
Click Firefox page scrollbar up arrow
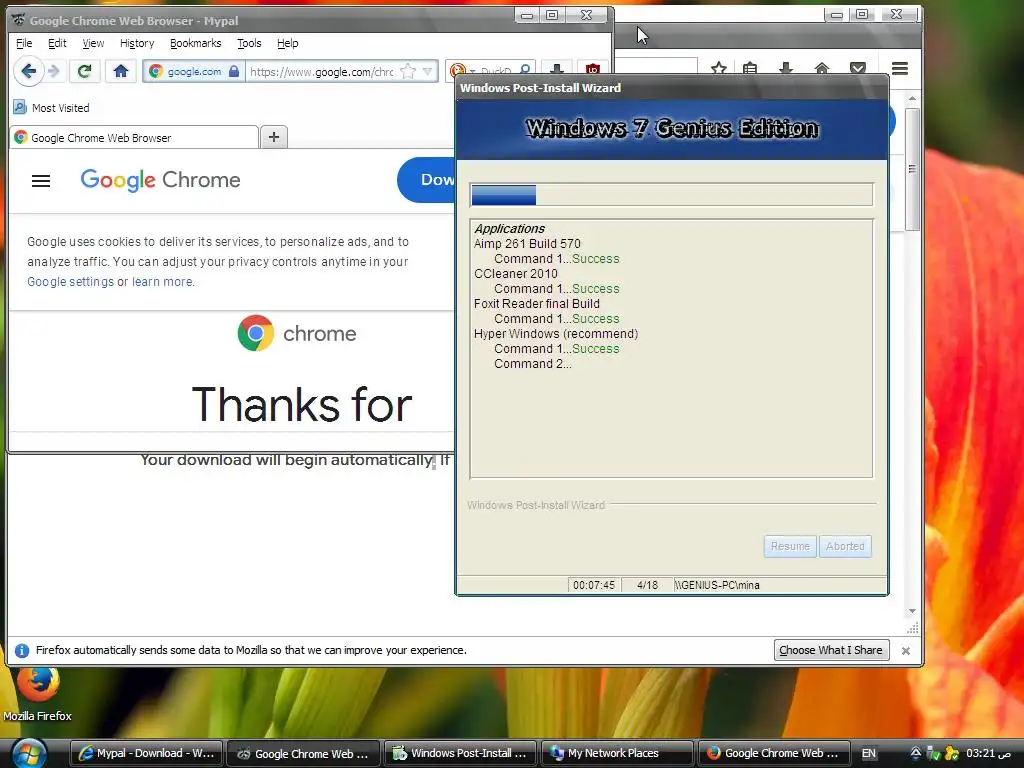click(x=912, y=98)
